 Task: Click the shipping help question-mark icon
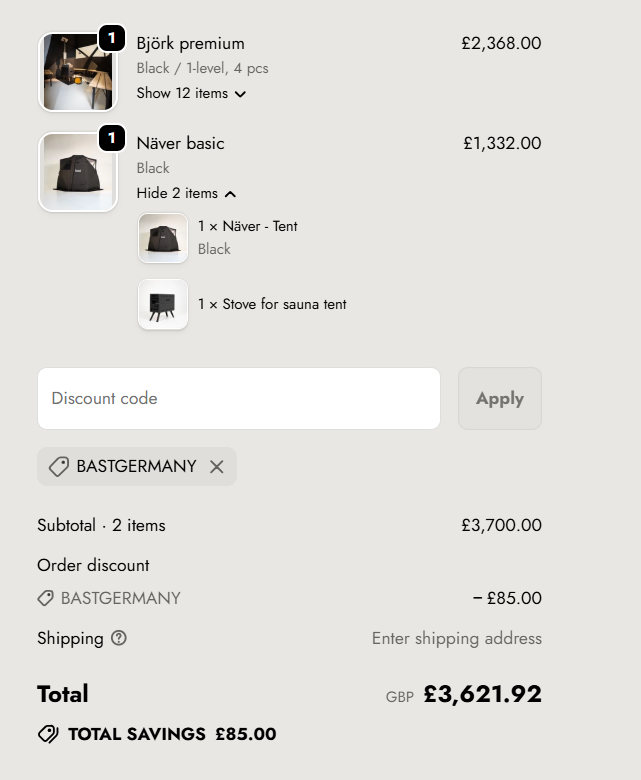(119, 638)
